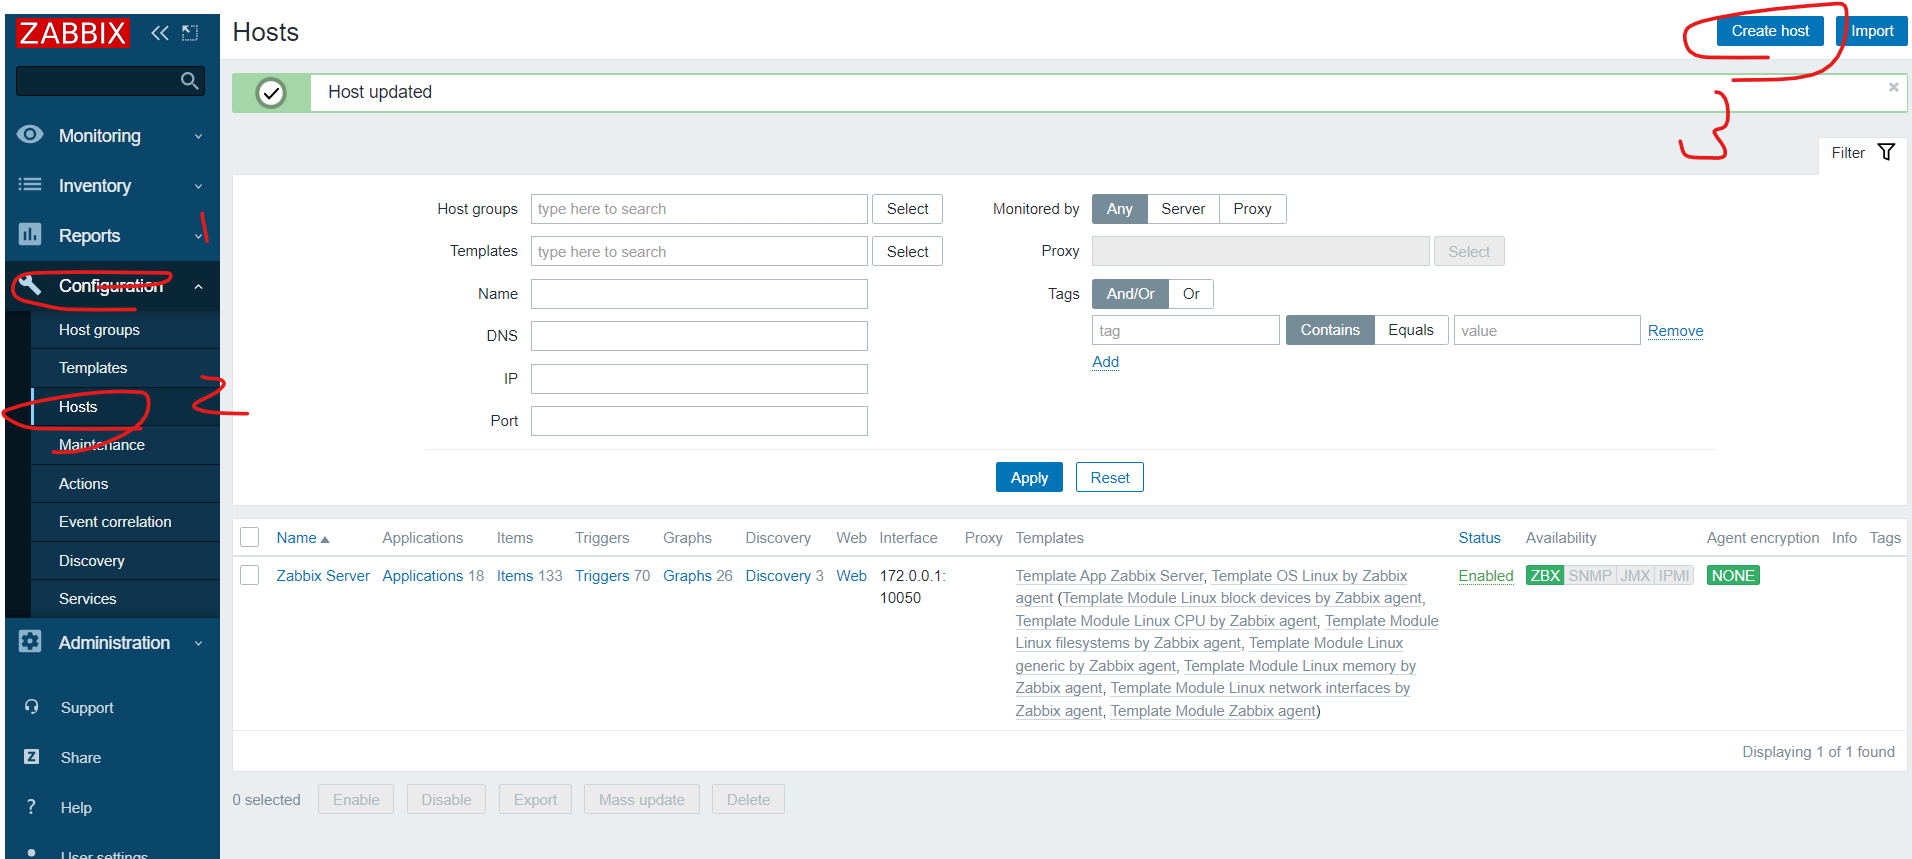Click the filter Name input field

click(x=699, y=294)
